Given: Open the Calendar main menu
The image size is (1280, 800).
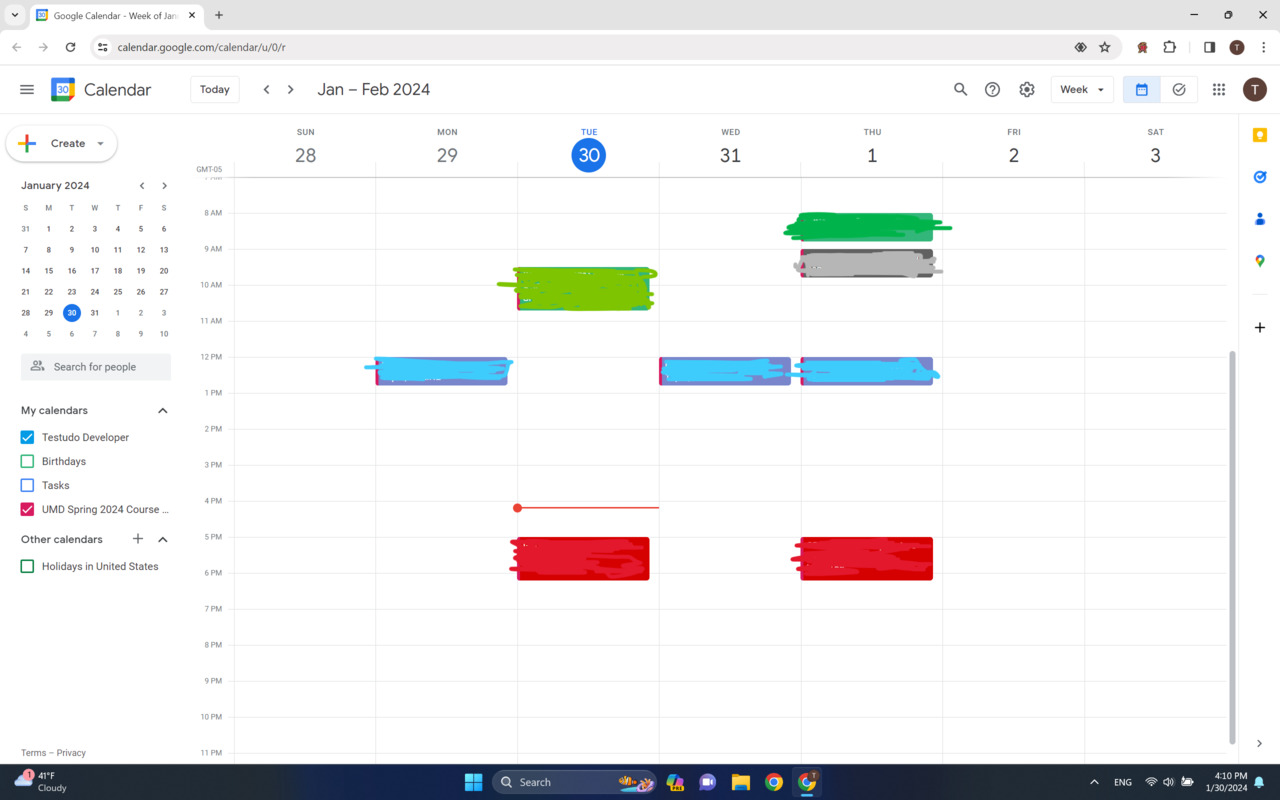Looking at the screenshot, I should point(27,89).
